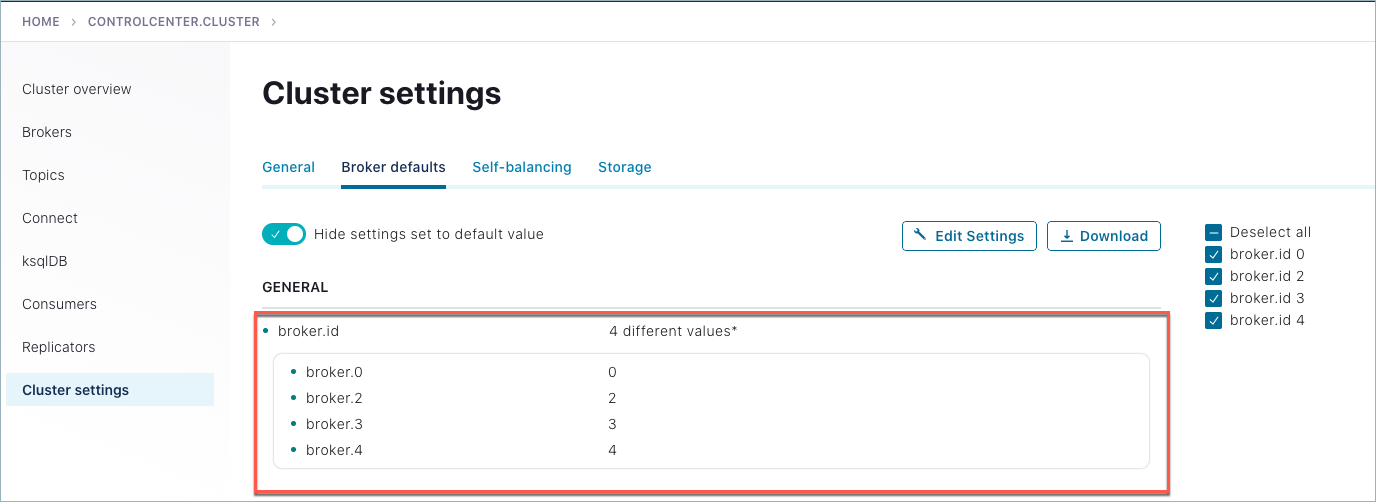The height and width of the screenshot is (502, 1376).
Task: Open the Self-balancing tab
Action: pos(521,167)
